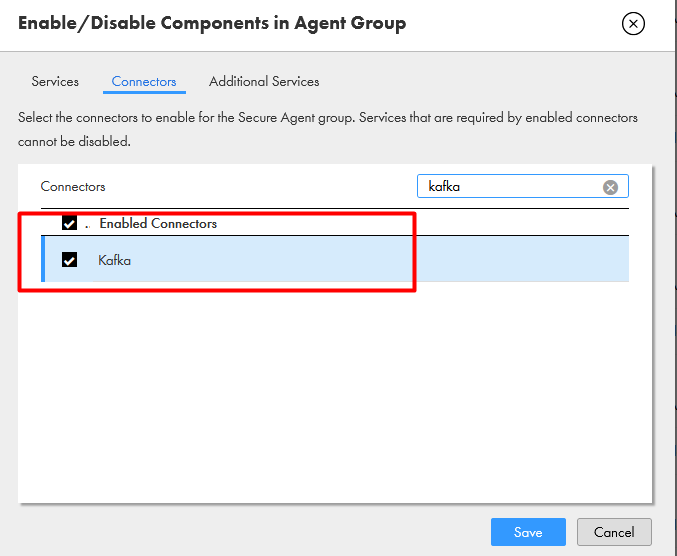Screen dimensions: 677x556
Task: Collapse the Enabled Connectors group dots
Action: [88, 226]
